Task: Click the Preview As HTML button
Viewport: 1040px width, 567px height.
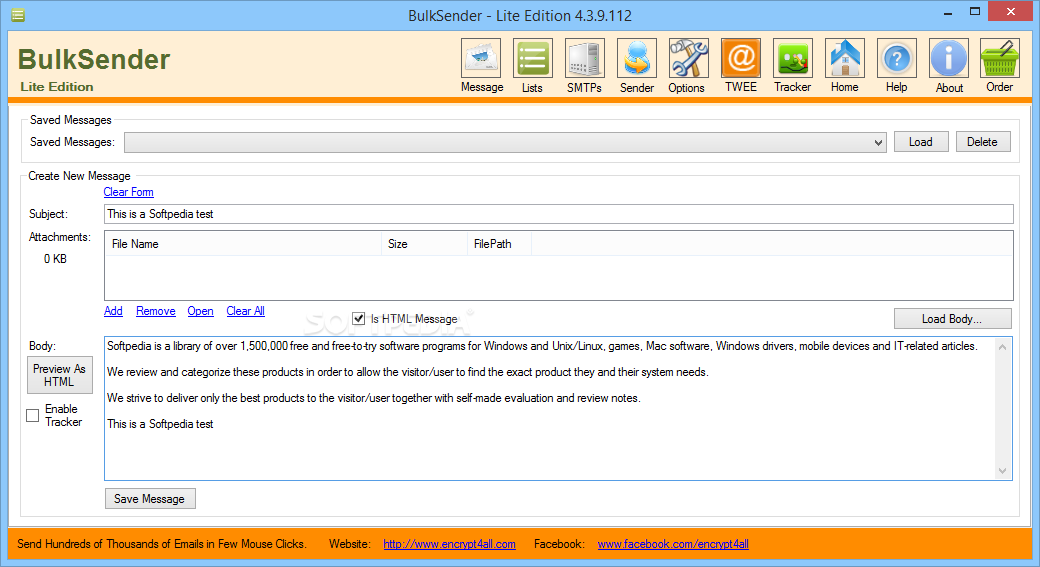Action: (60, 375)
